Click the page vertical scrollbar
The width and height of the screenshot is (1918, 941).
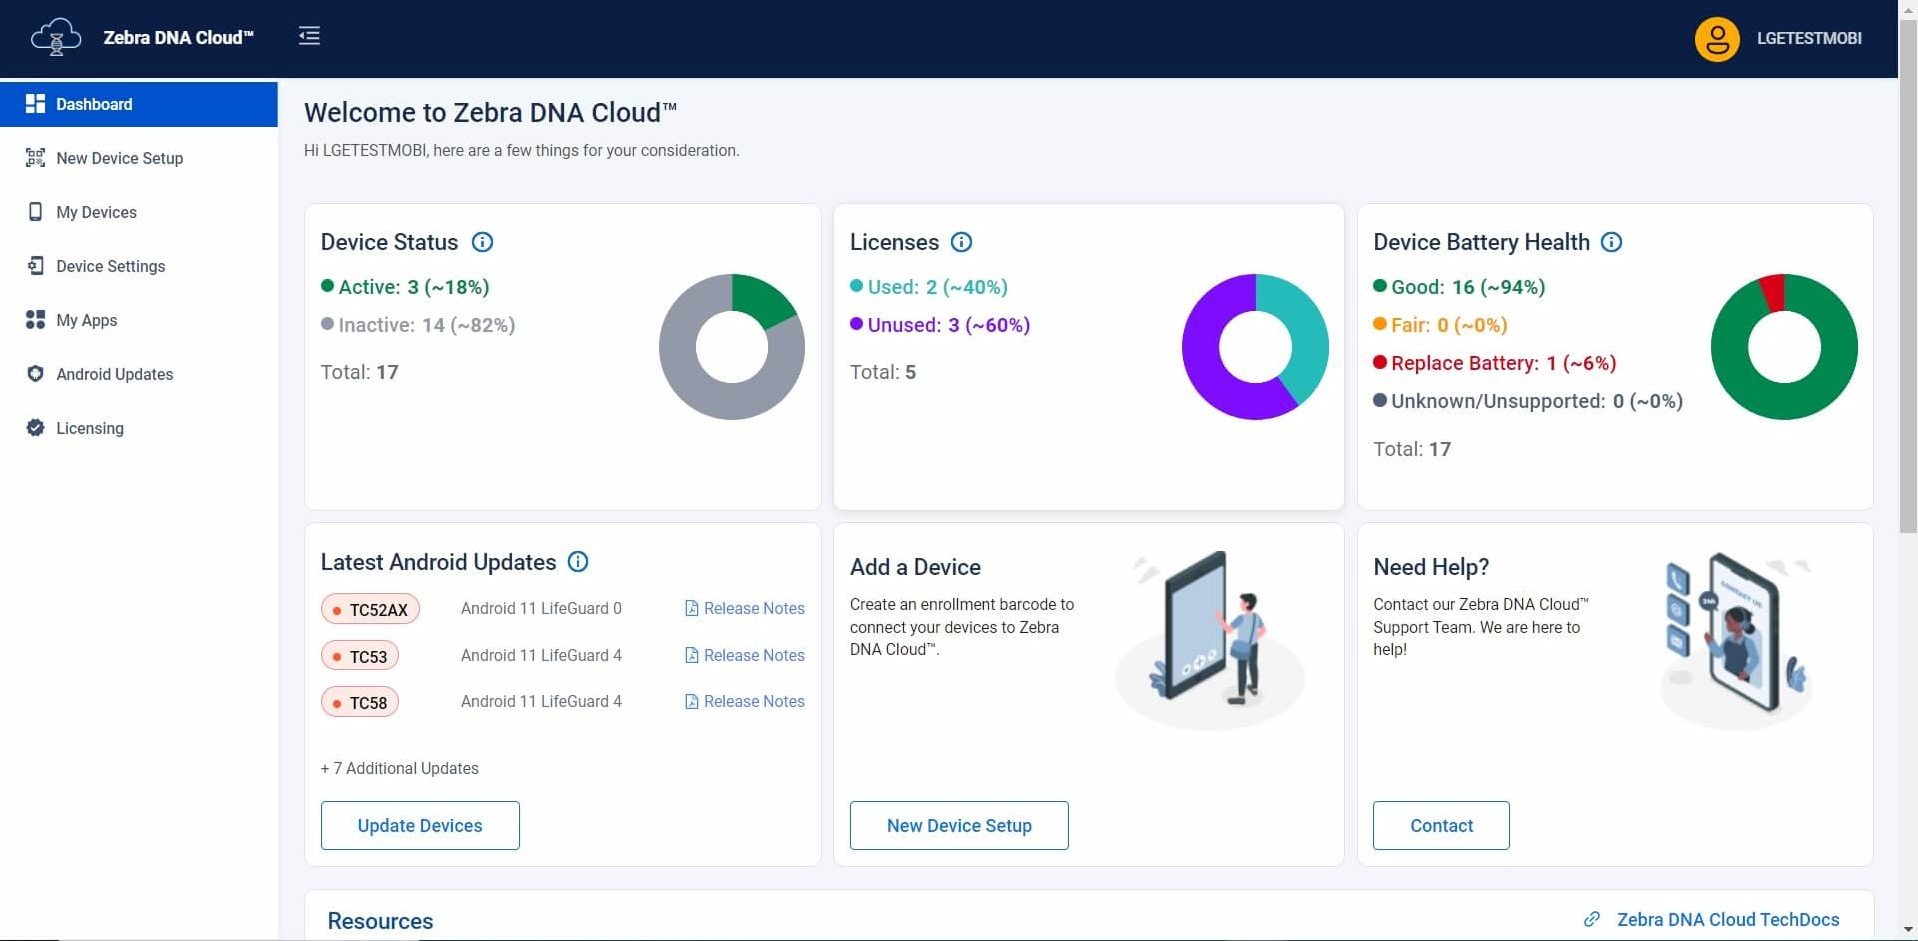click(1907, 300)
